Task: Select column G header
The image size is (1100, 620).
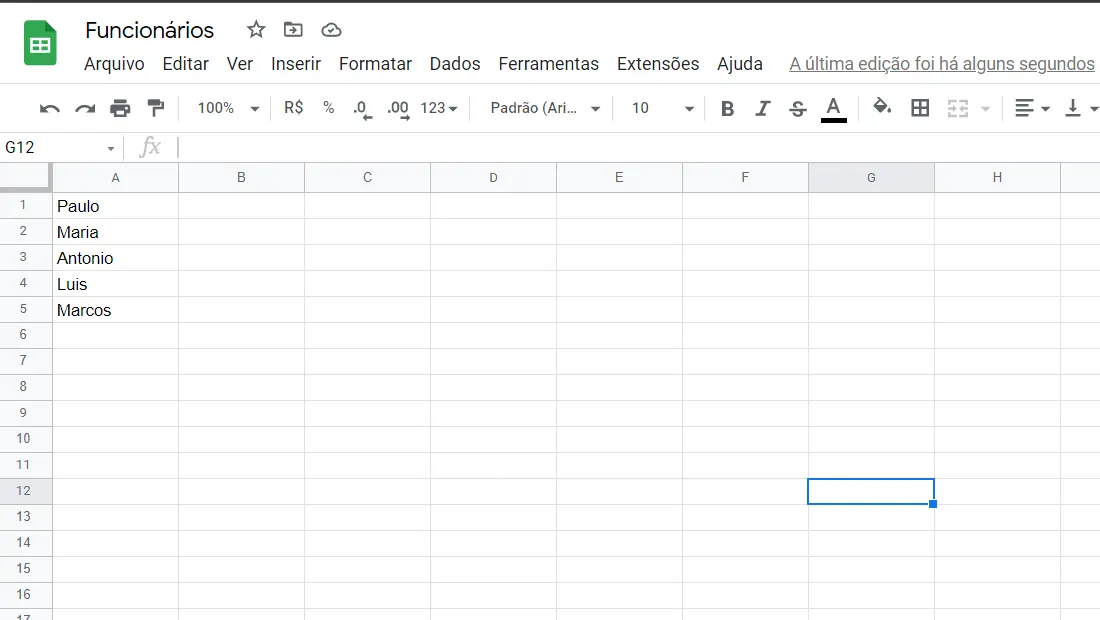Action: [x=871, y=177]
